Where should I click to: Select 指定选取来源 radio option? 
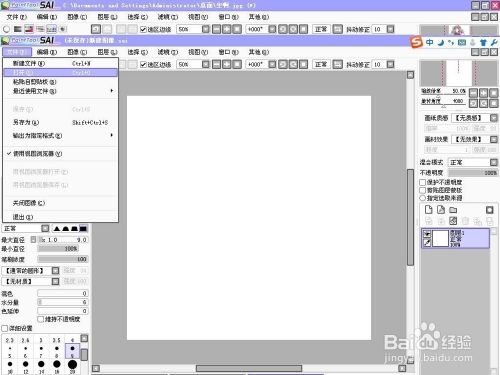(423, 198)
